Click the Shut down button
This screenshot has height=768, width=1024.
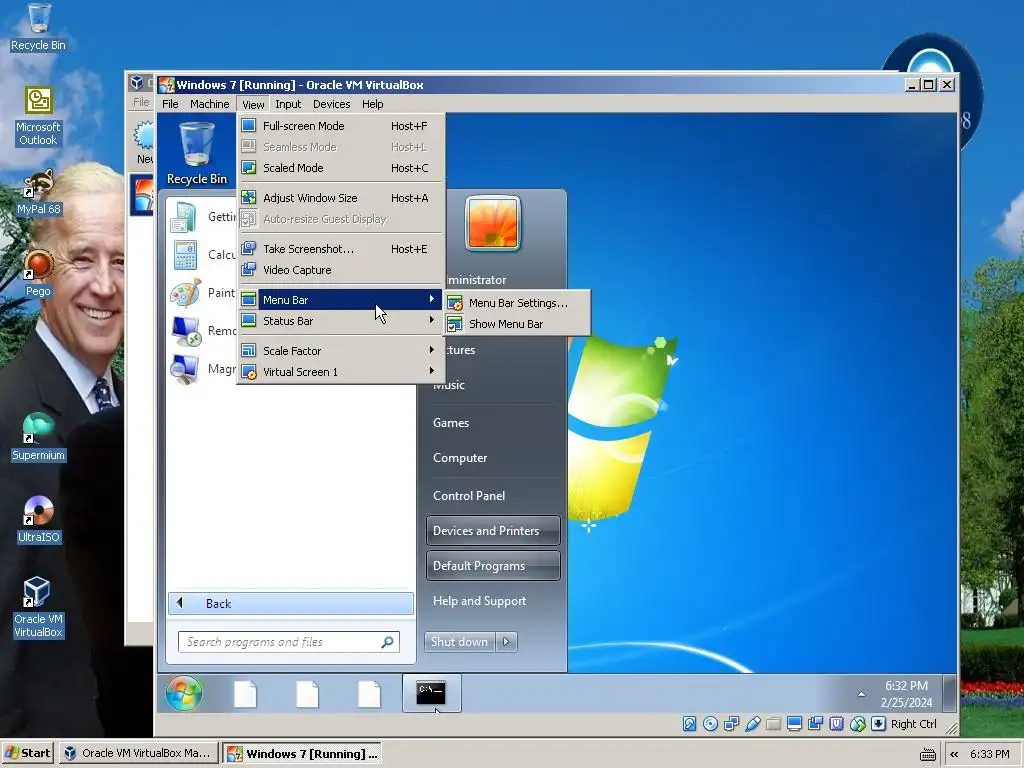[460, 642]
